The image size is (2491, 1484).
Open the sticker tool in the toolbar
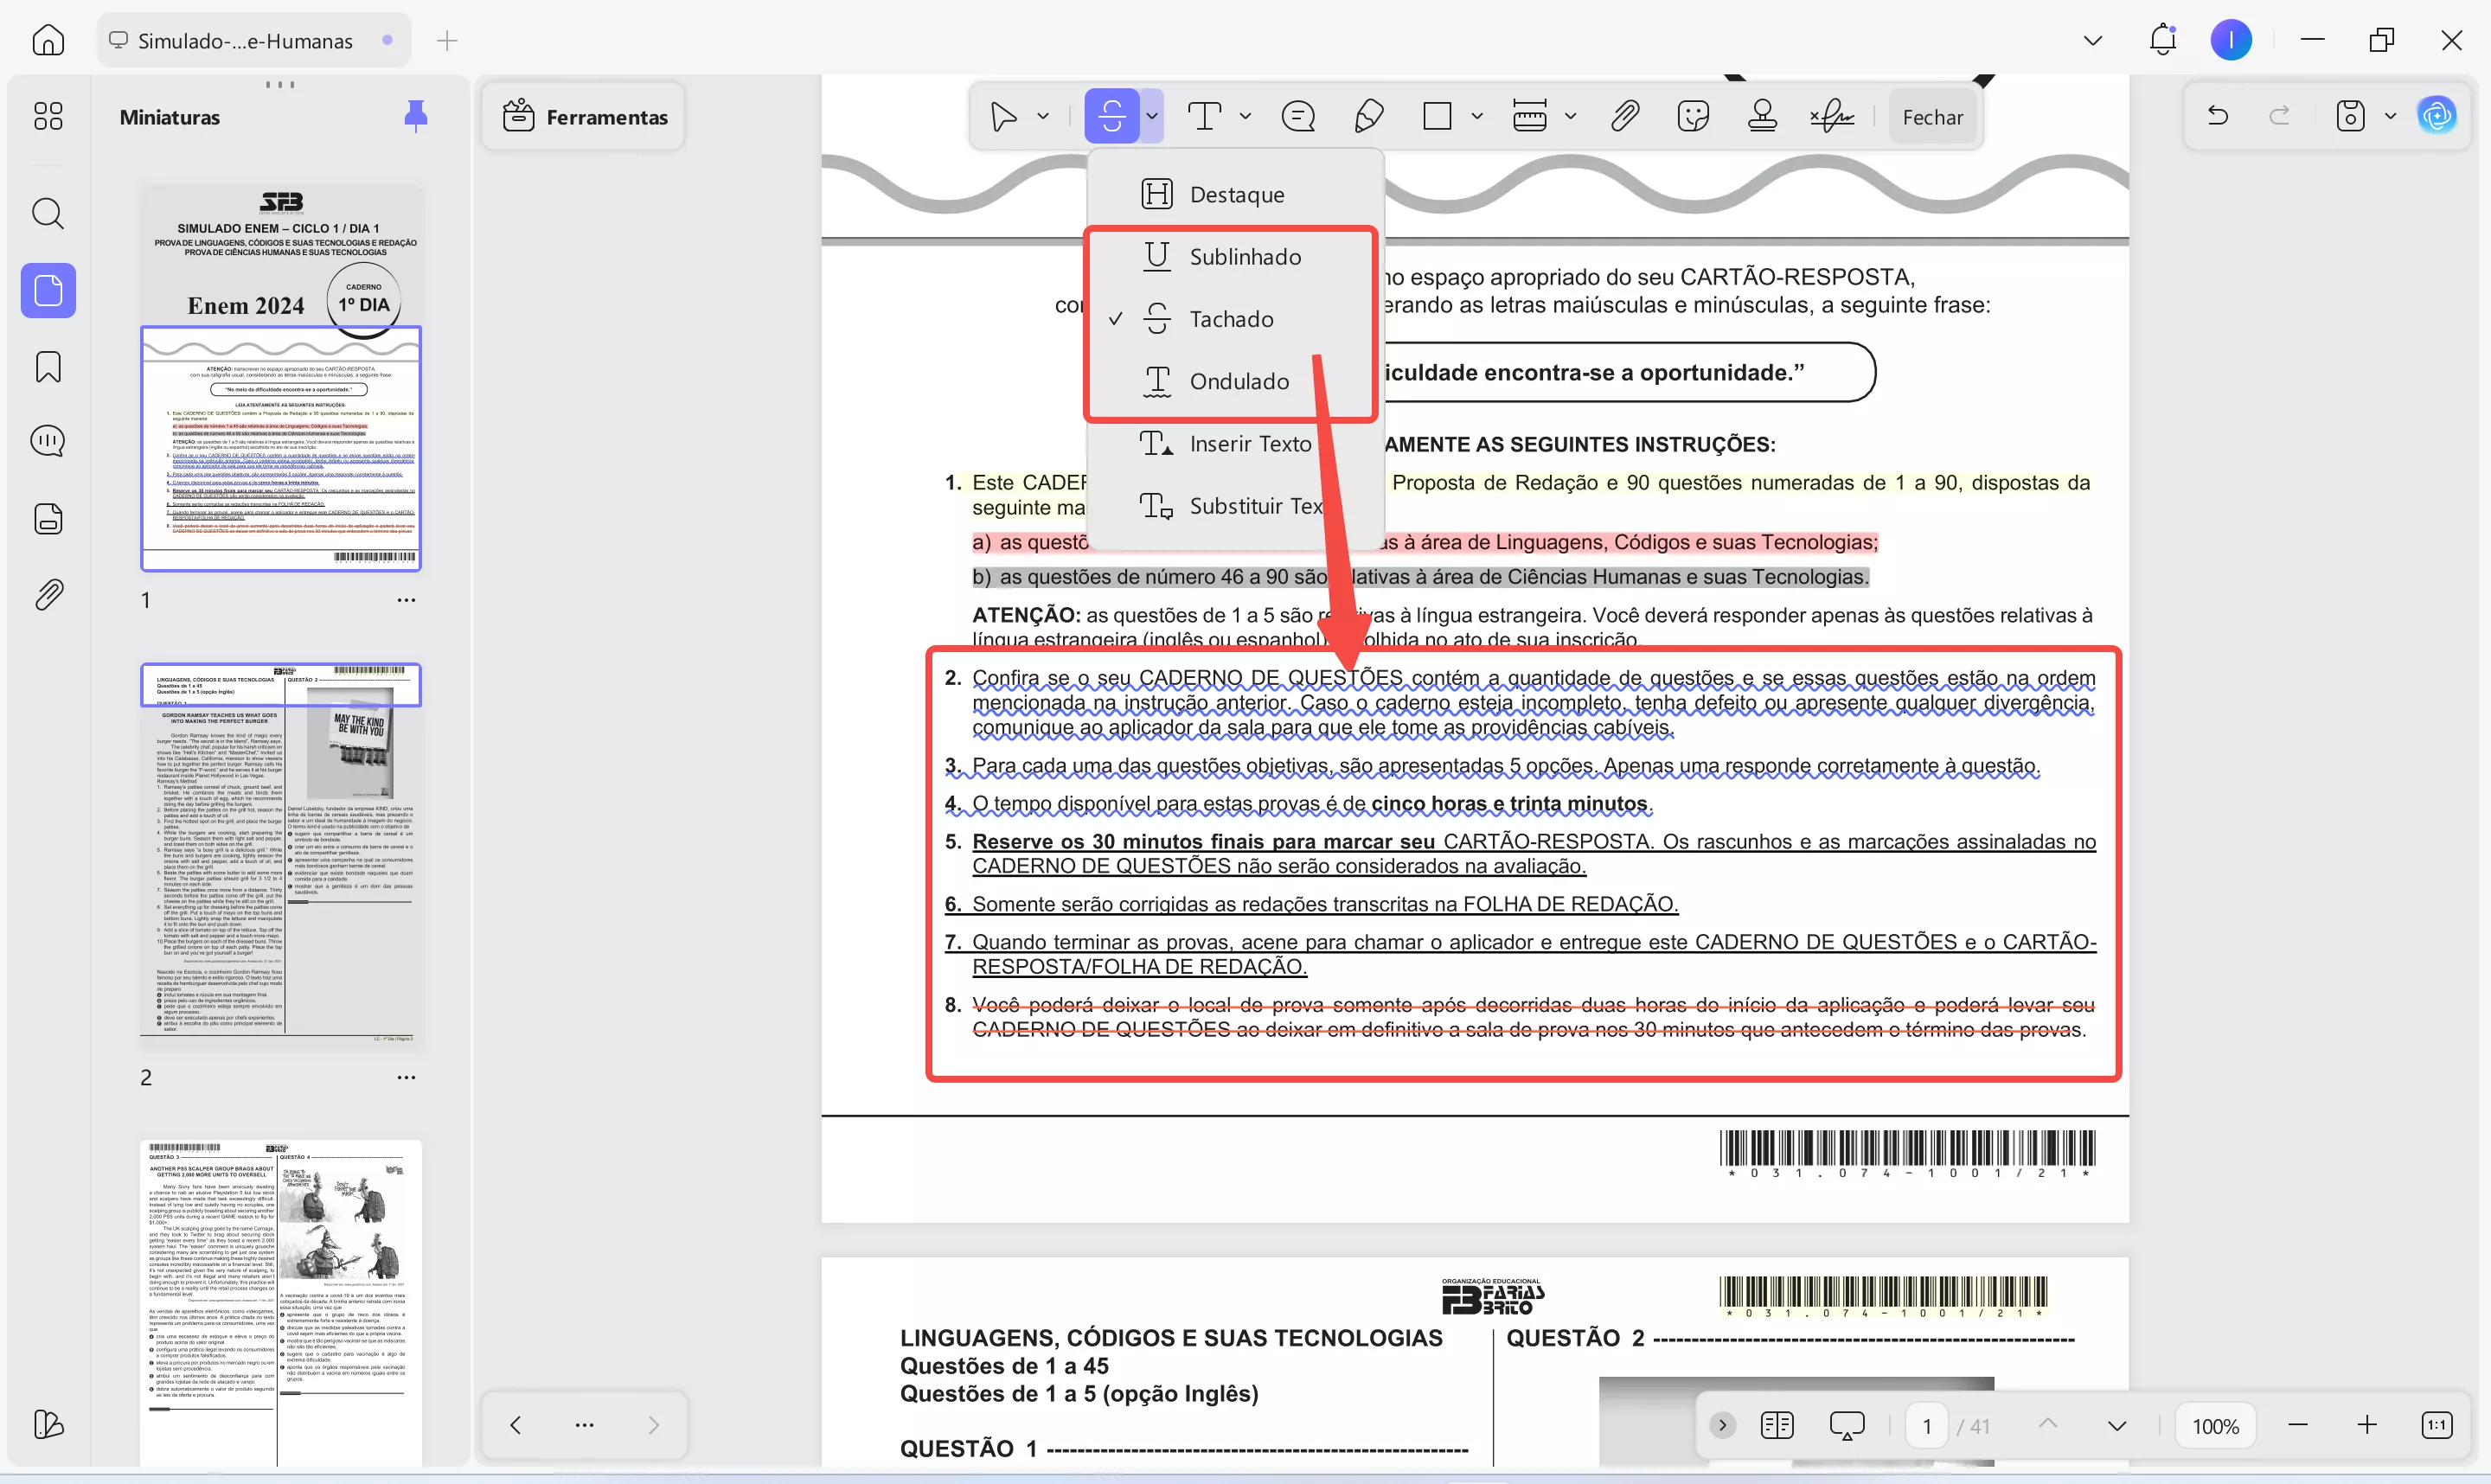coord(1692,115)
